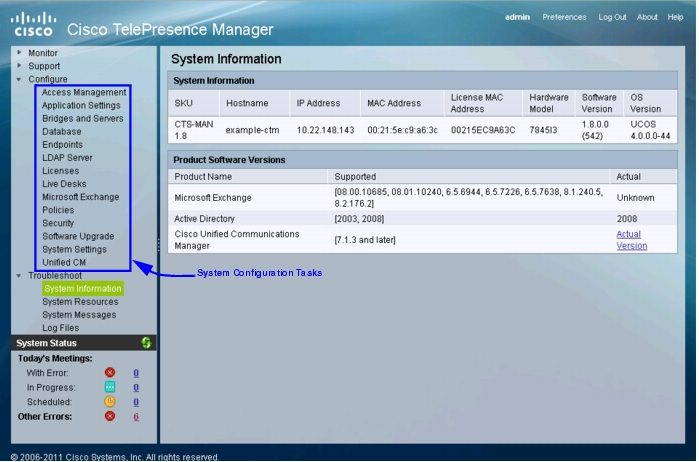Click the sidebar splitter handle
The width and height of the screenshot is (699, 462).
point(158,244)
